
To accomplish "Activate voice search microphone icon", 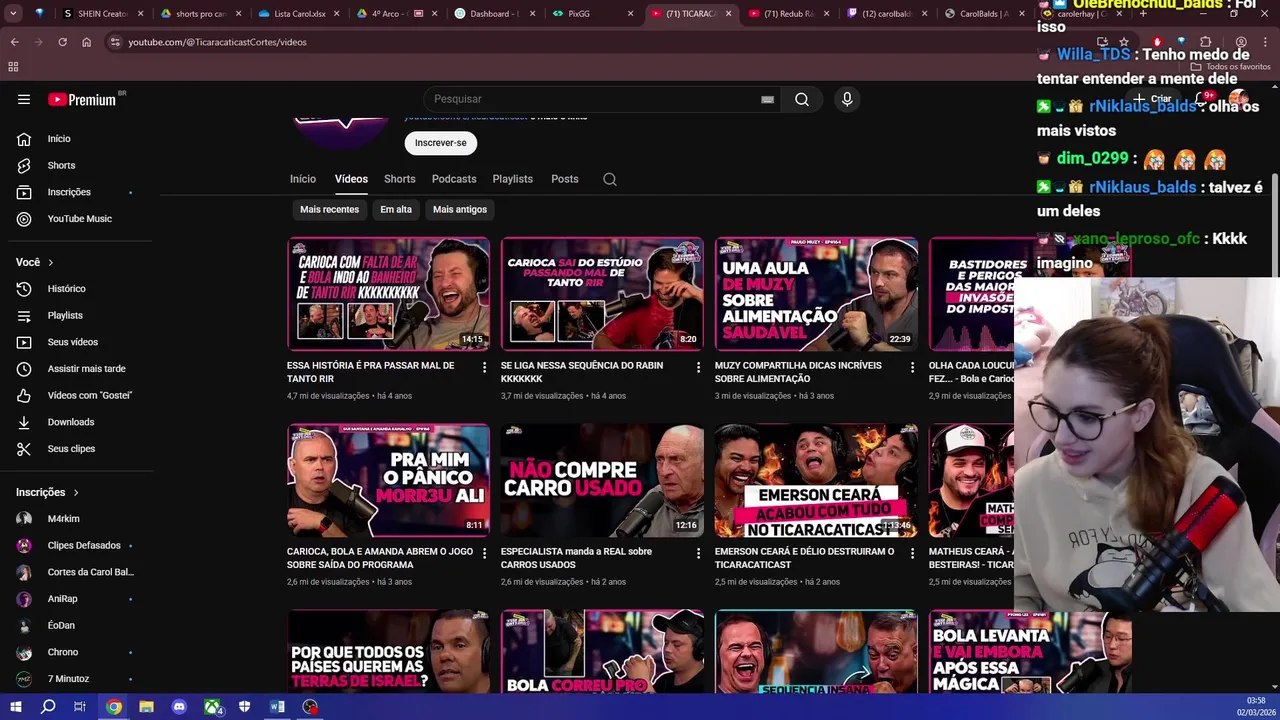I will [847, 99].
